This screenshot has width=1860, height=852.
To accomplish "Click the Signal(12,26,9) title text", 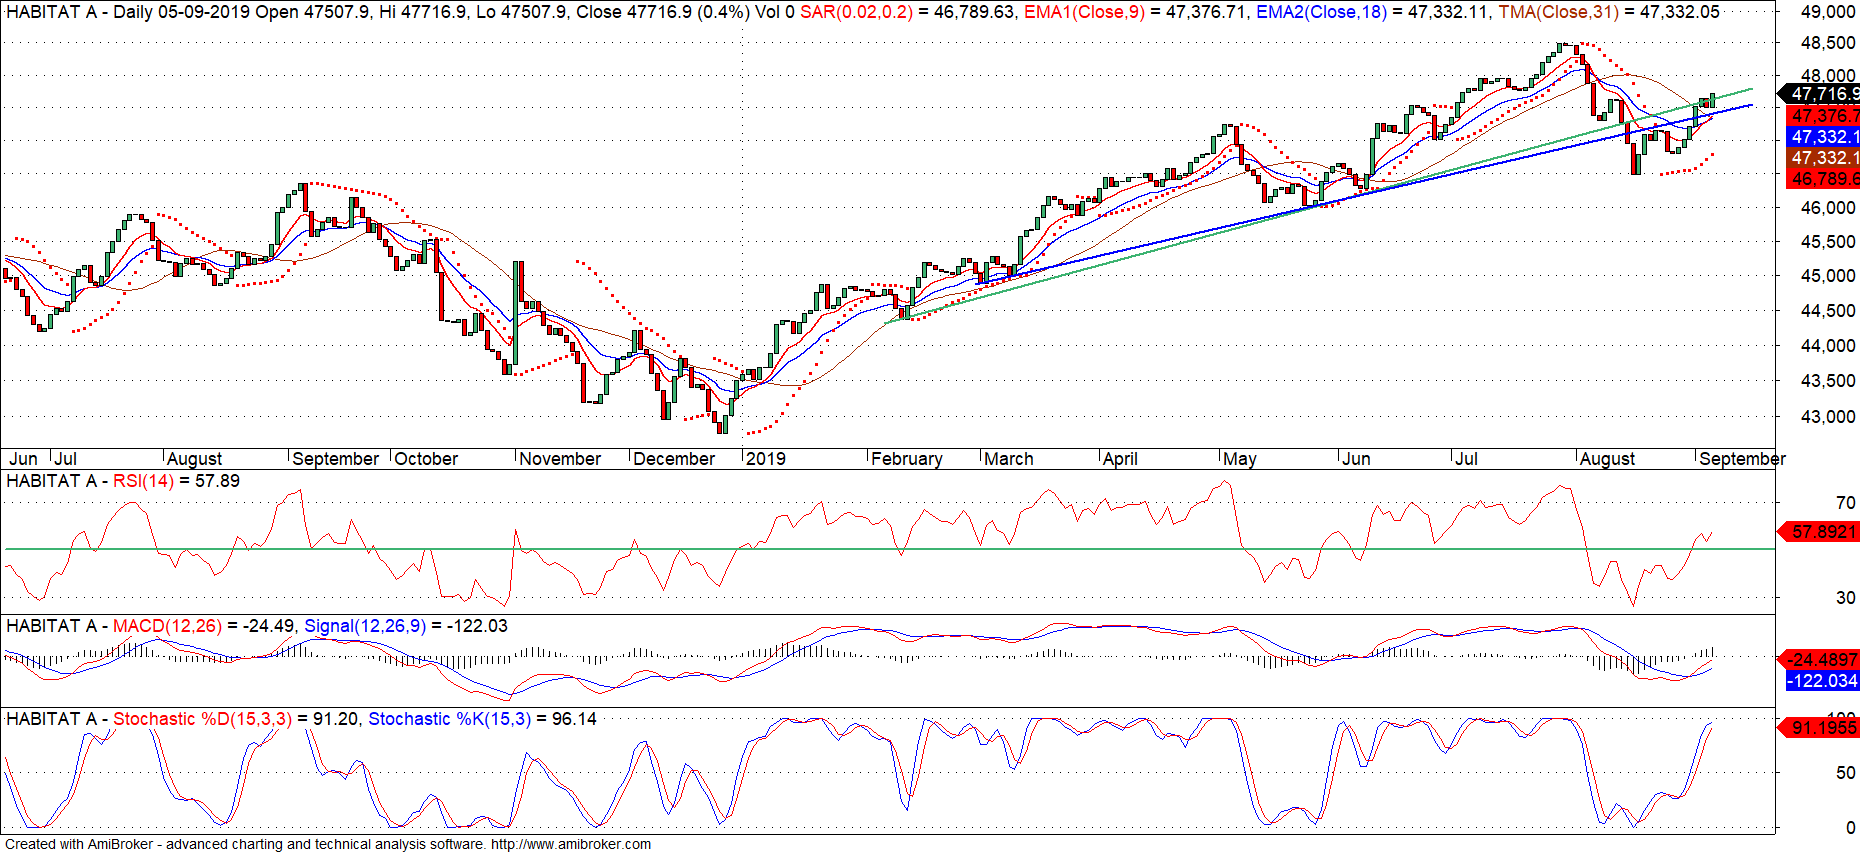I will [365, 626].
